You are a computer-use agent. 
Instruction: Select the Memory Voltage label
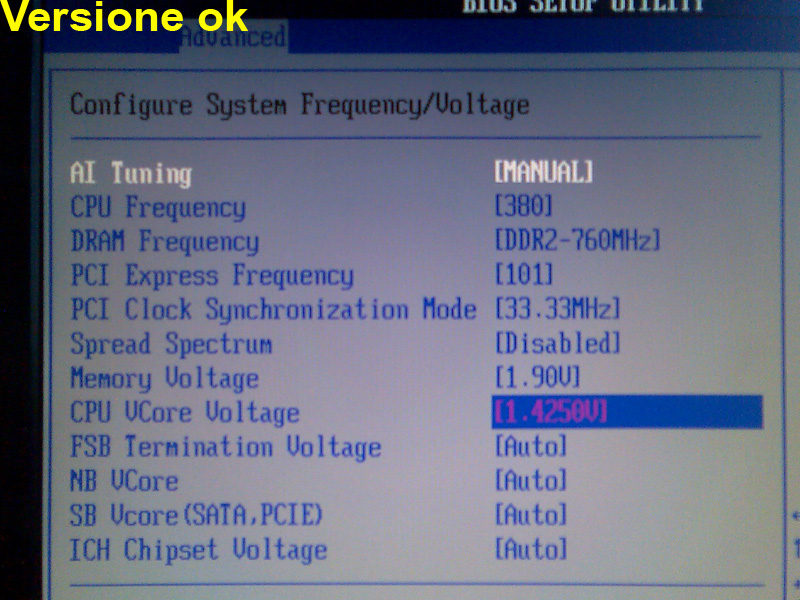click(165, 379)
